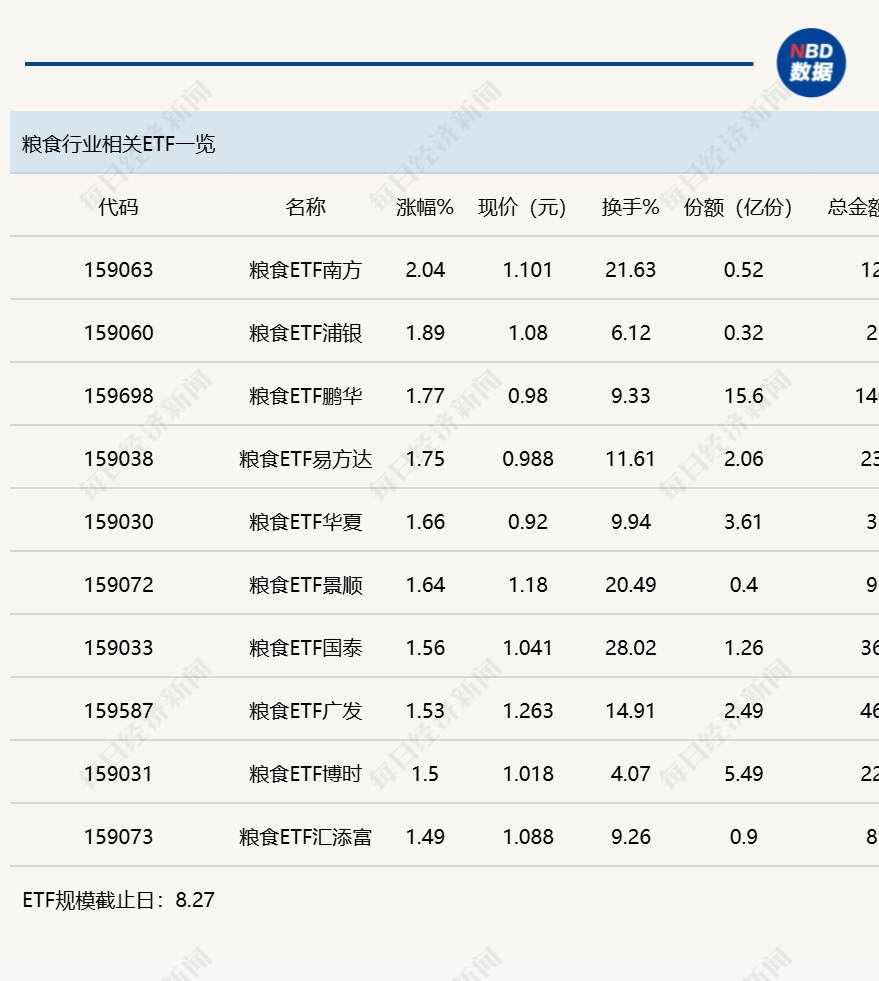Select fund name 粮食ETF鹏华
The height and width of the screenshot is (981, 879).
click(x=305, y=396)
